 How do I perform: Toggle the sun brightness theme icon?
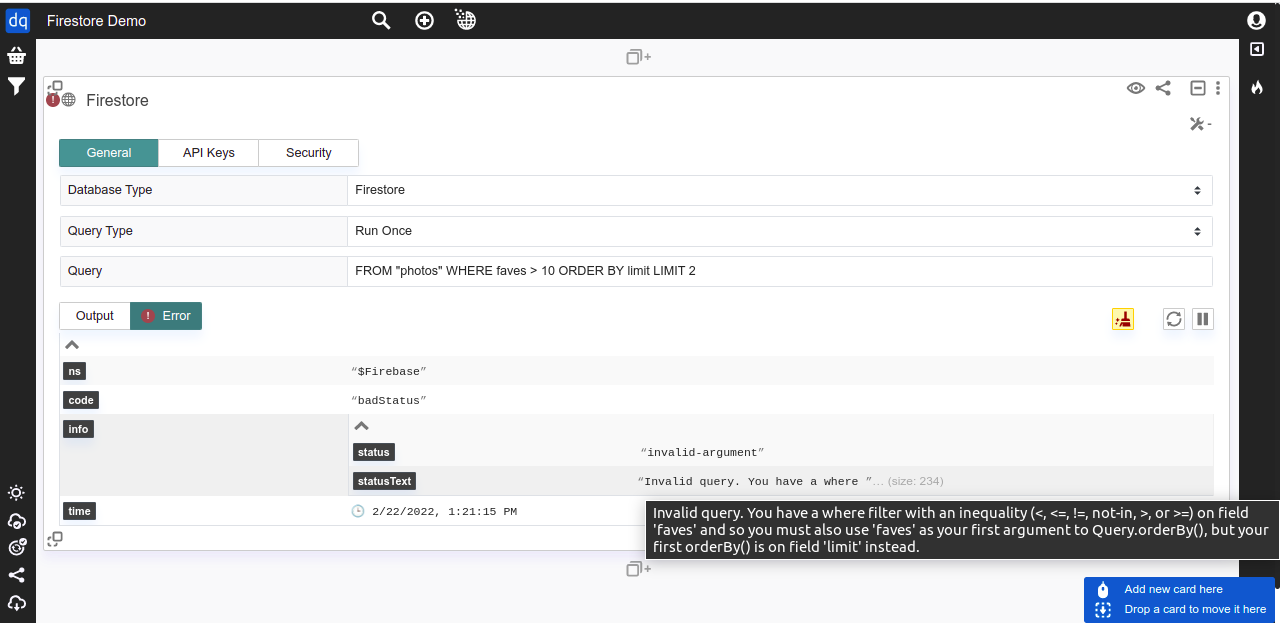click(x=16, y=493)
